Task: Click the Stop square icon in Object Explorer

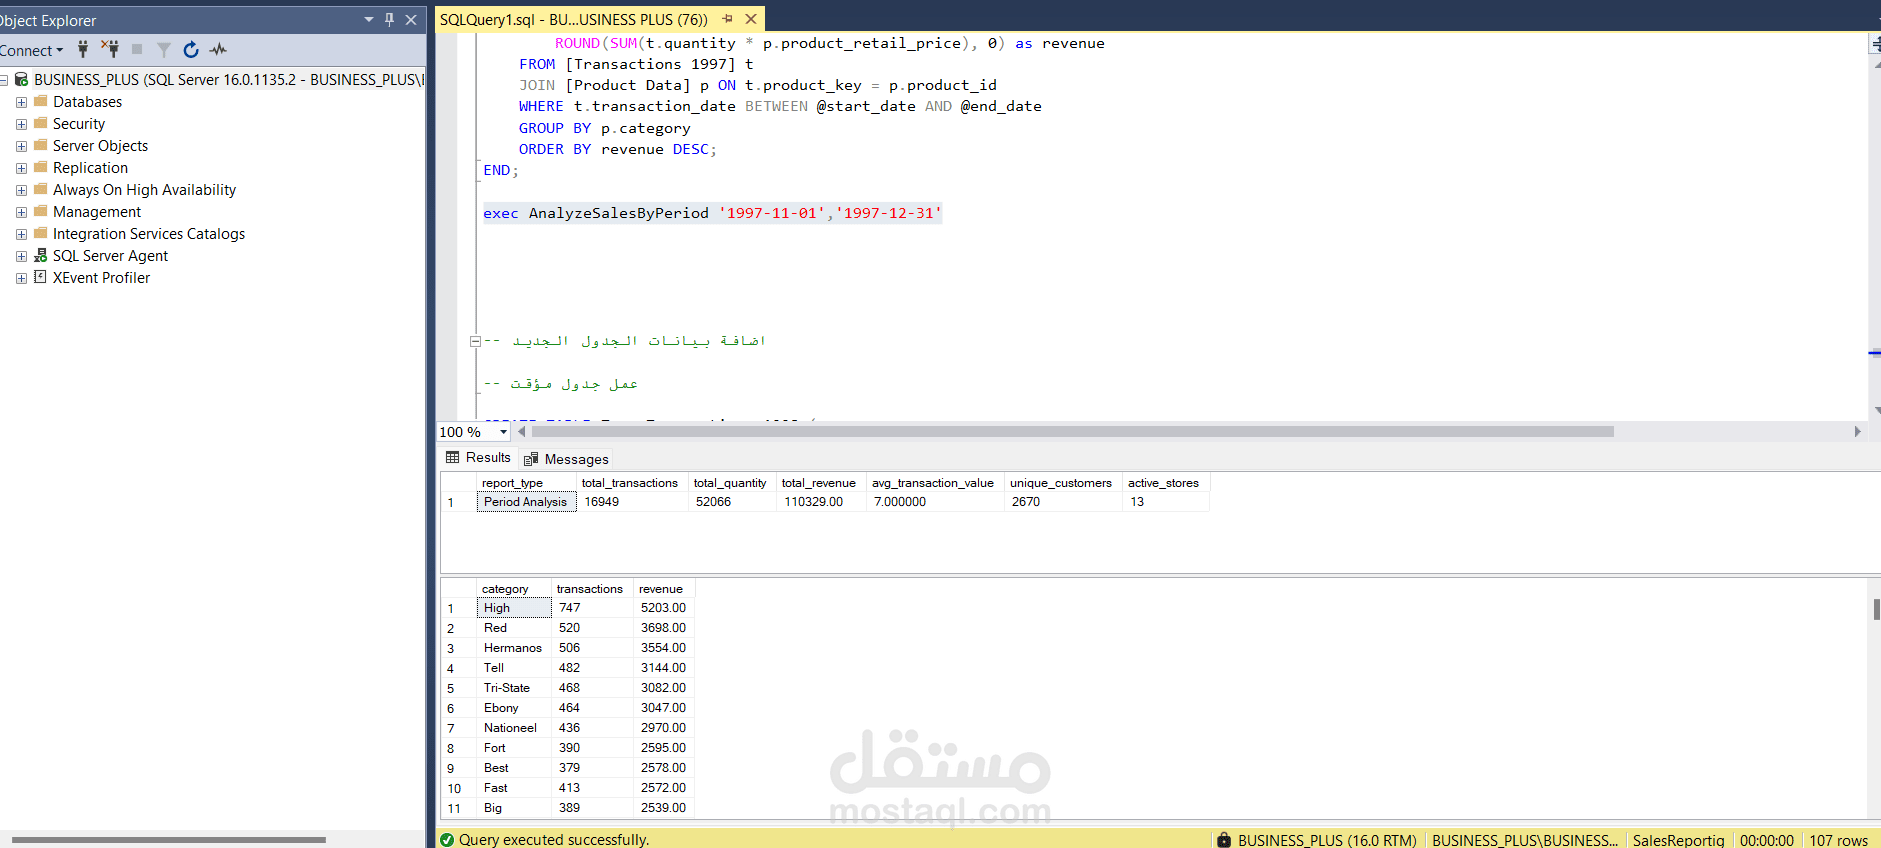Action: (137, 49)
